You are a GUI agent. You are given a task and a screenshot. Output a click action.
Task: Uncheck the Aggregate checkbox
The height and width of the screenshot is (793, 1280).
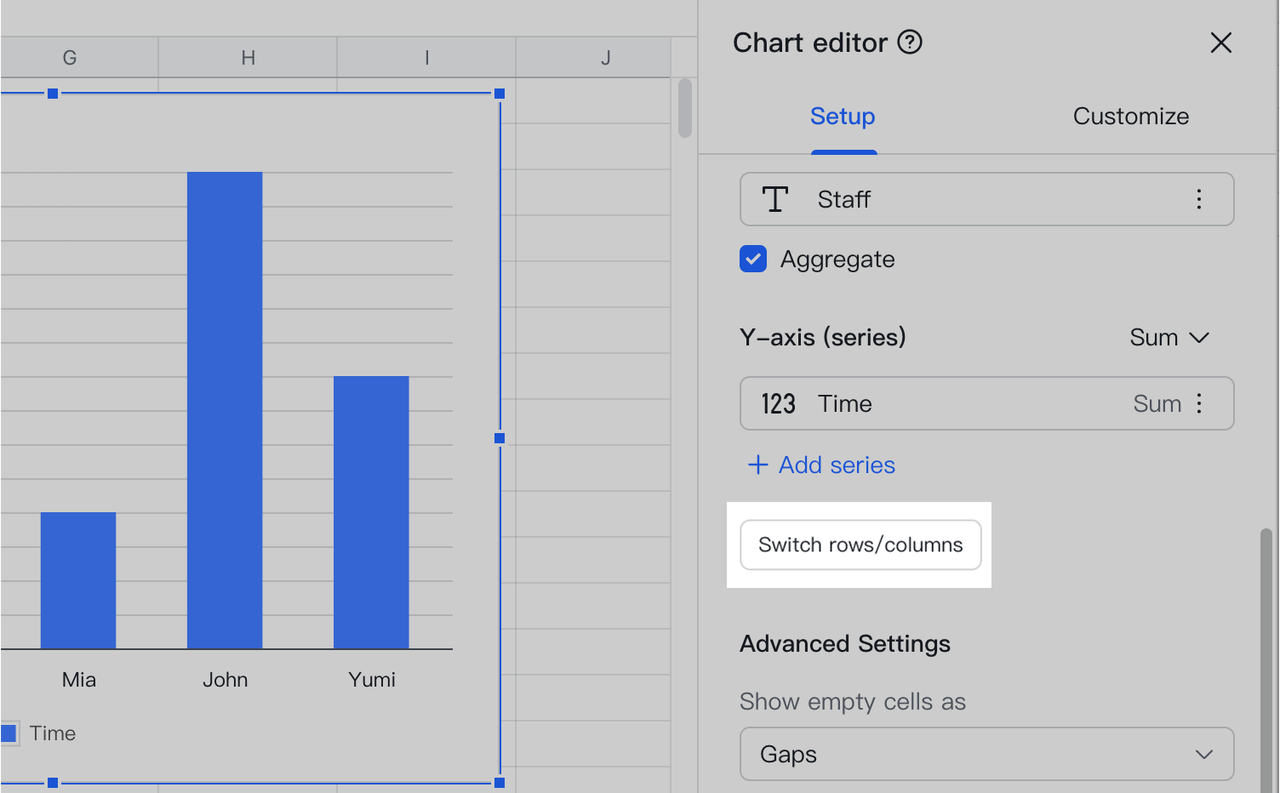[753, 259]
